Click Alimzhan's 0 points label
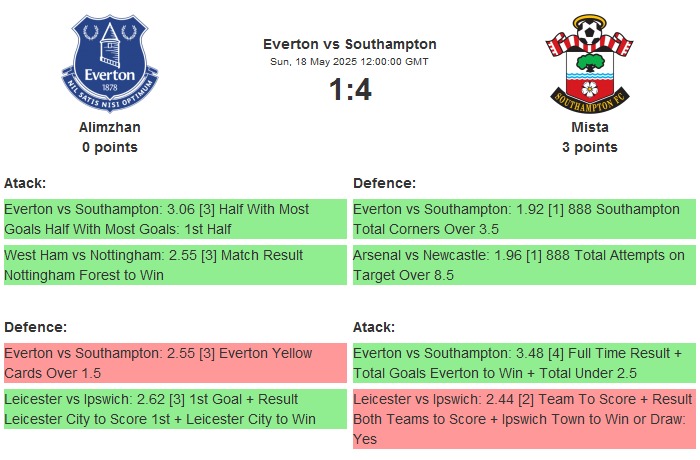This screenshot has height=460, width=700. click(110, 147)
